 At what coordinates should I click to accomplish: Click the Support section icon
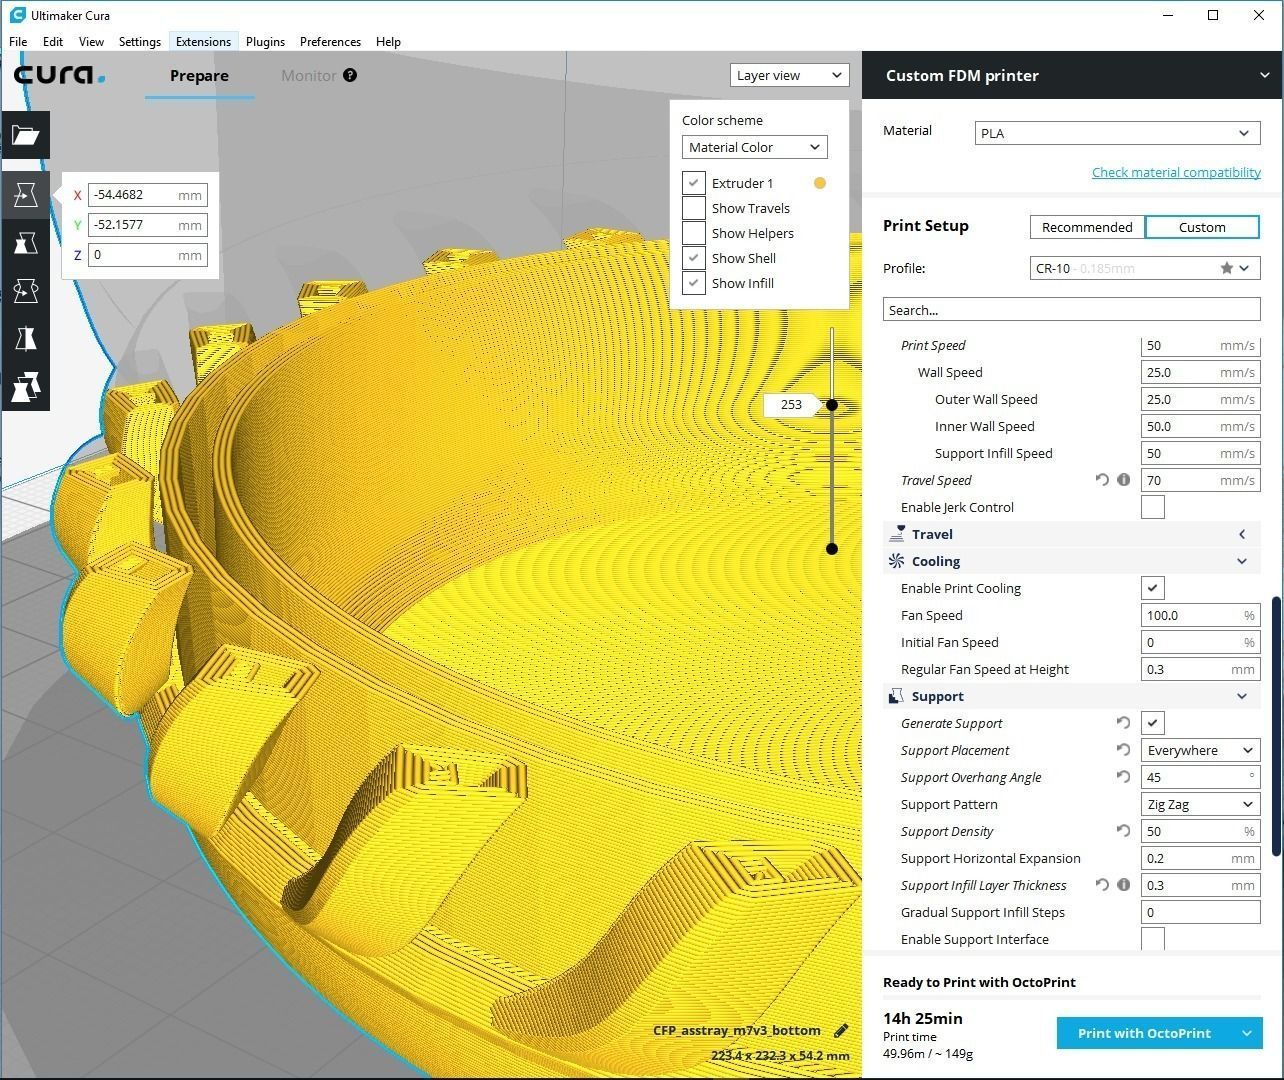(x=897, y=696)
